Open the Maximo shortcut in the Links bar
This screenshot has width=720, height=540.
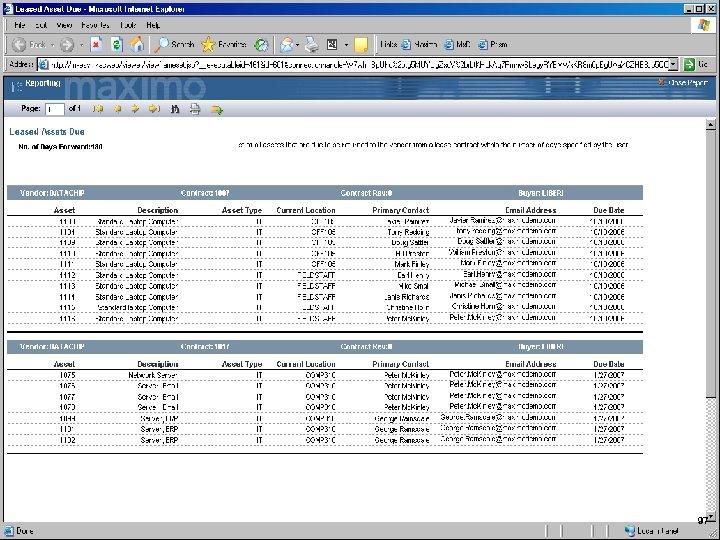point(420,45)
